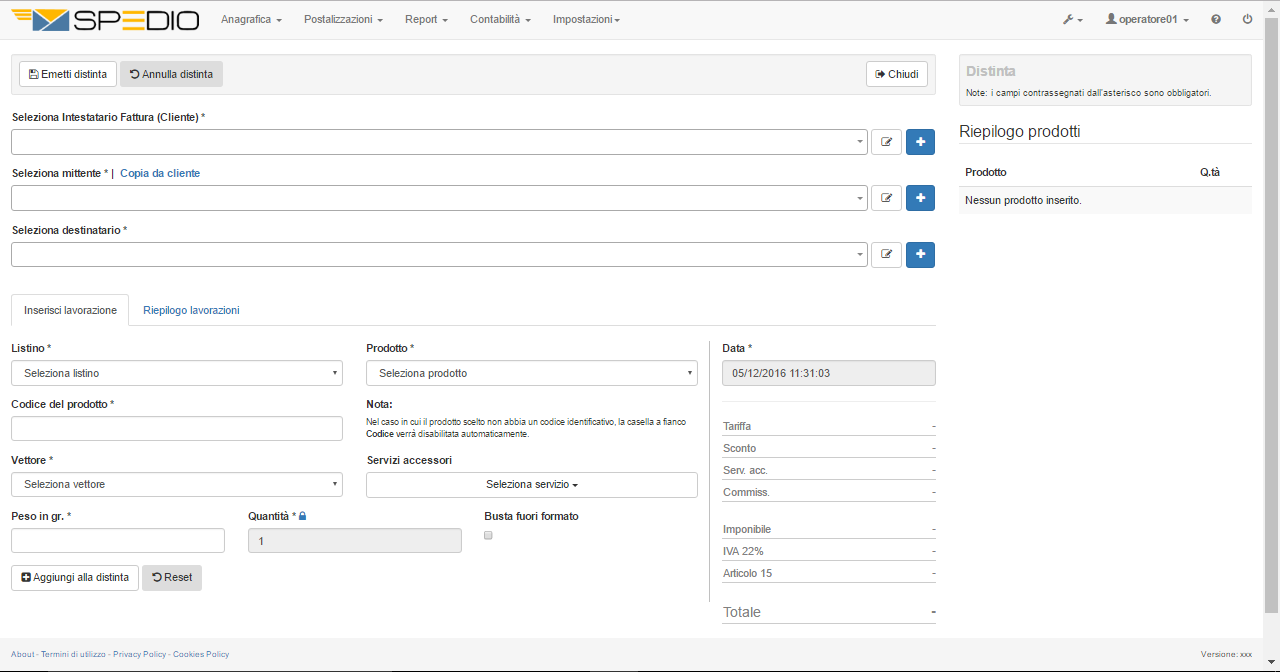Viewport: 1280px width, 672px height.
Task: Click the Quantità input field
Action: pos(355,540)
